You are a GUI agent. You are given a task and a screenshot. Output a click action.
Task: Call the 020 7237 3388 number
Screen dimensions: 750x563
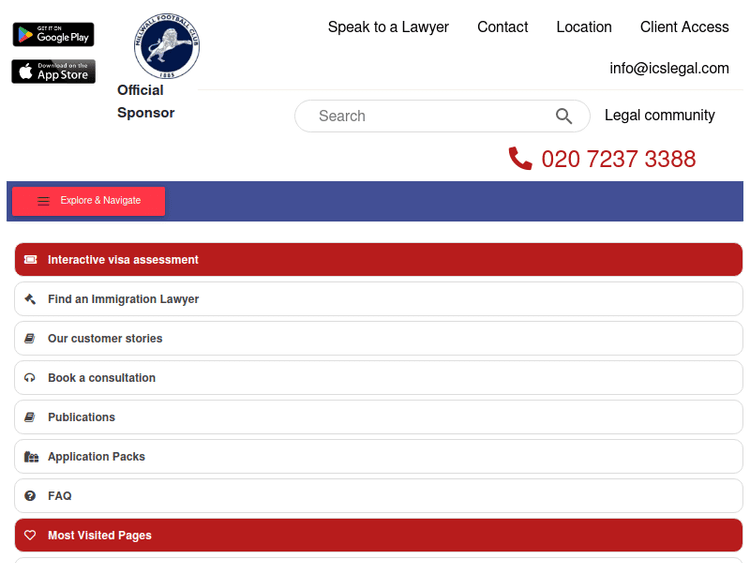(618, 159)
